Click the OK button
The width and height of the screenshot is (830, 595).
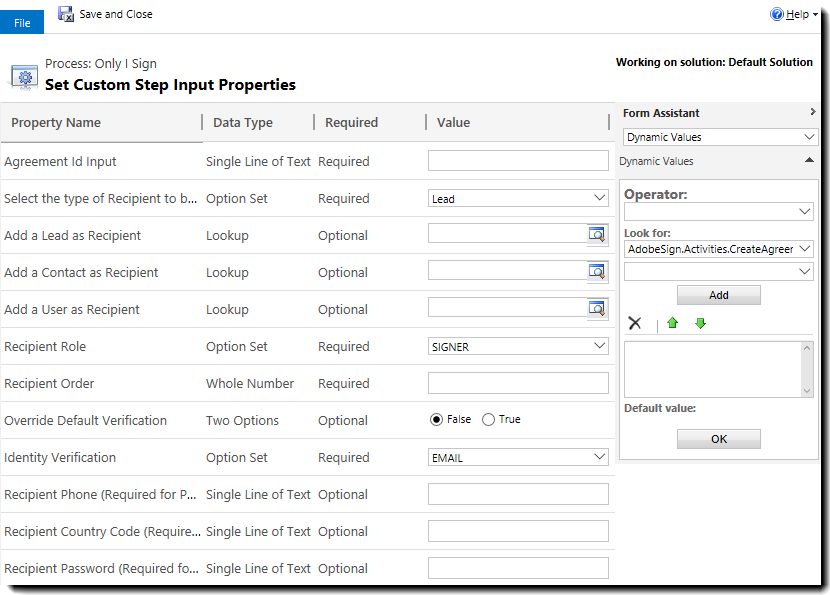(718, 439)
